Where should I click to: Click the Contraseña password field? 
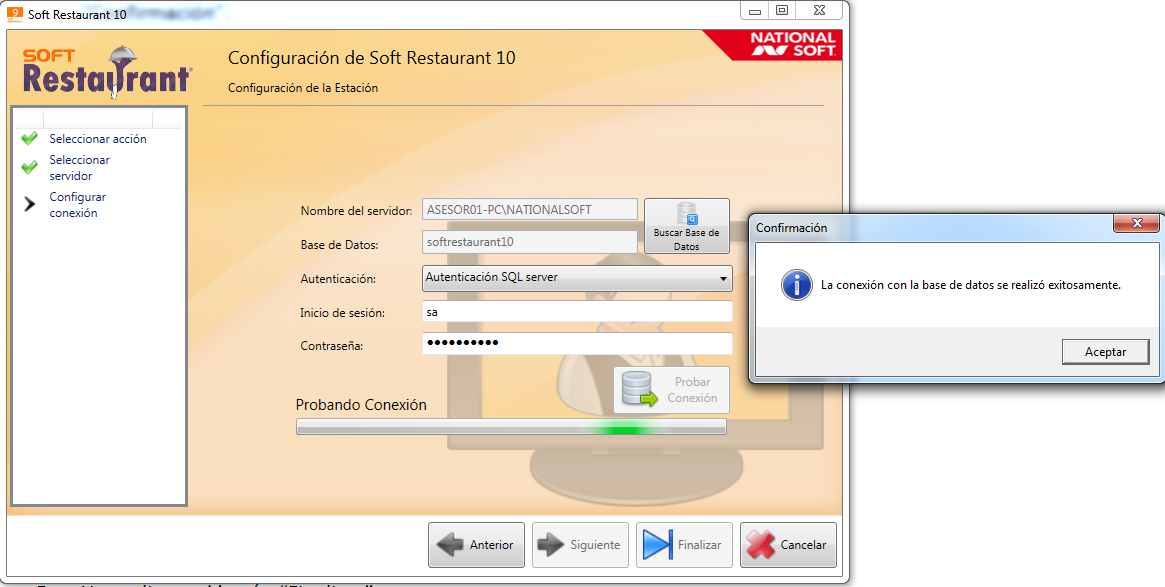[x=577, y=343]
